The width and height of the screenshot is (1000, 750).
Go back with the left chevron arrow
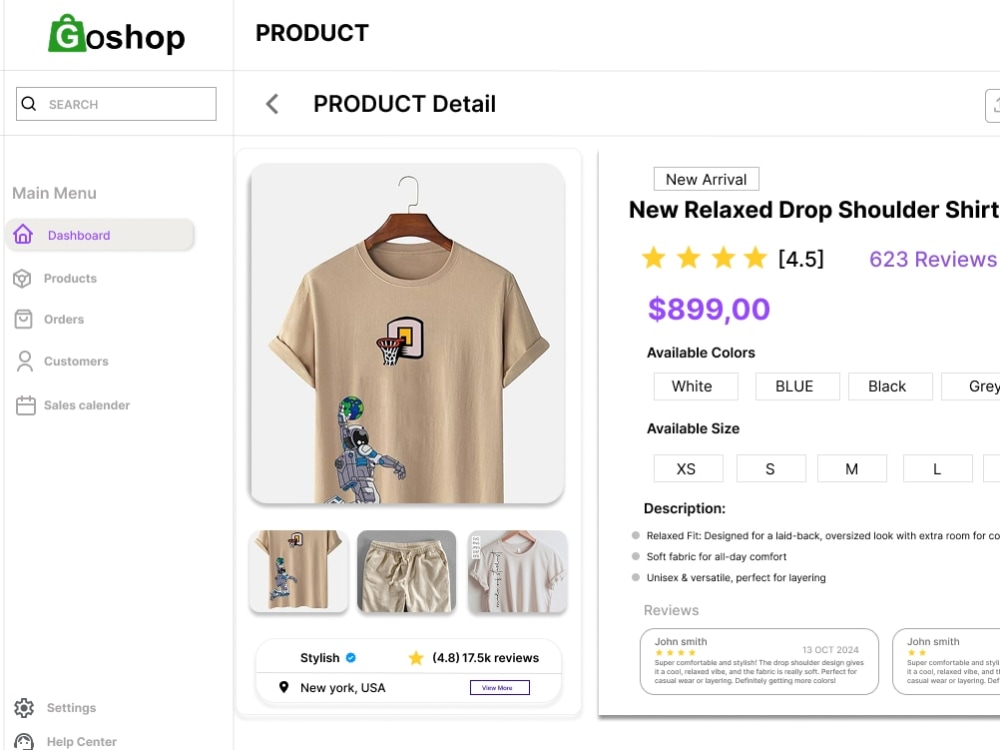272,103
